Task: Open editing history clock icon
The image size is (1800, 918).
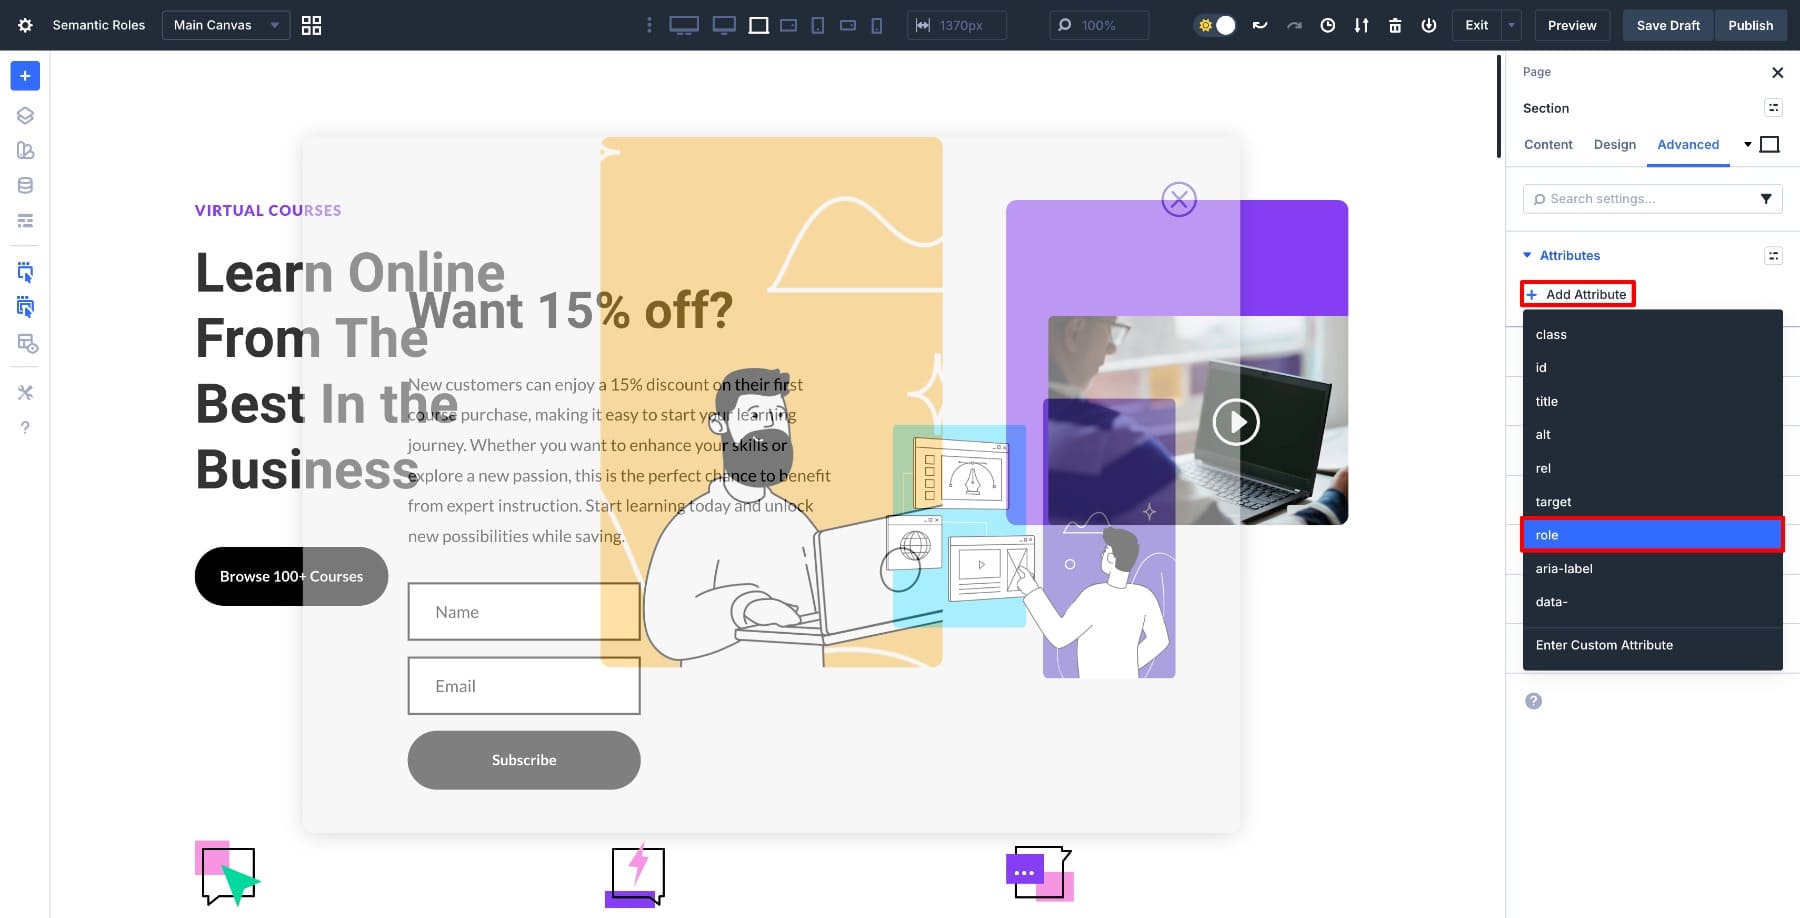Action: click(1327, 25)
